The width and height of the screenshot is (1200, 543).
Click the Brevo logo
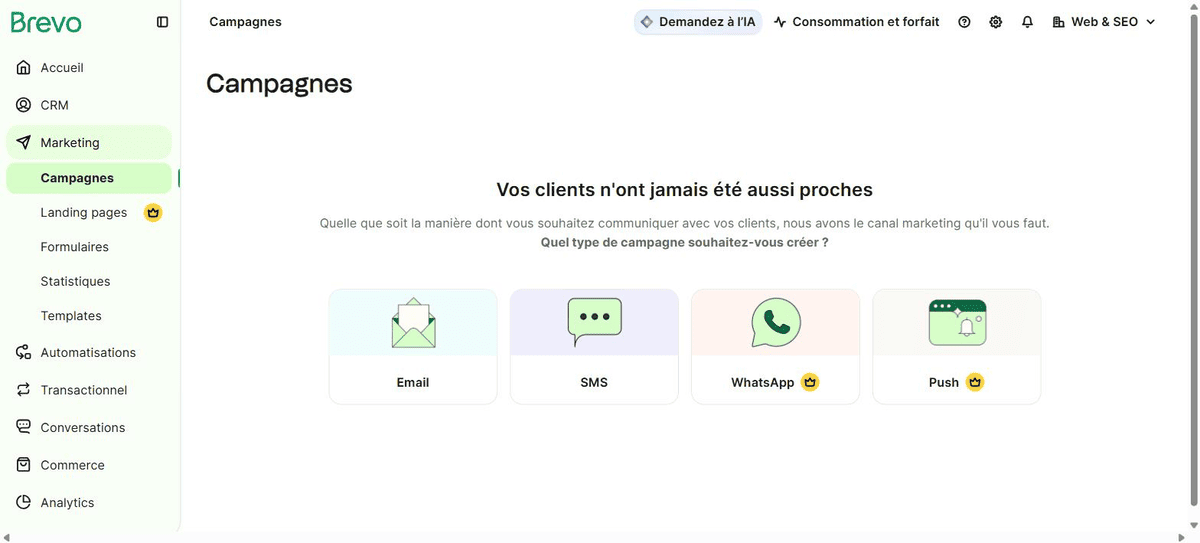pyautogui.click(x=46, y=22)
